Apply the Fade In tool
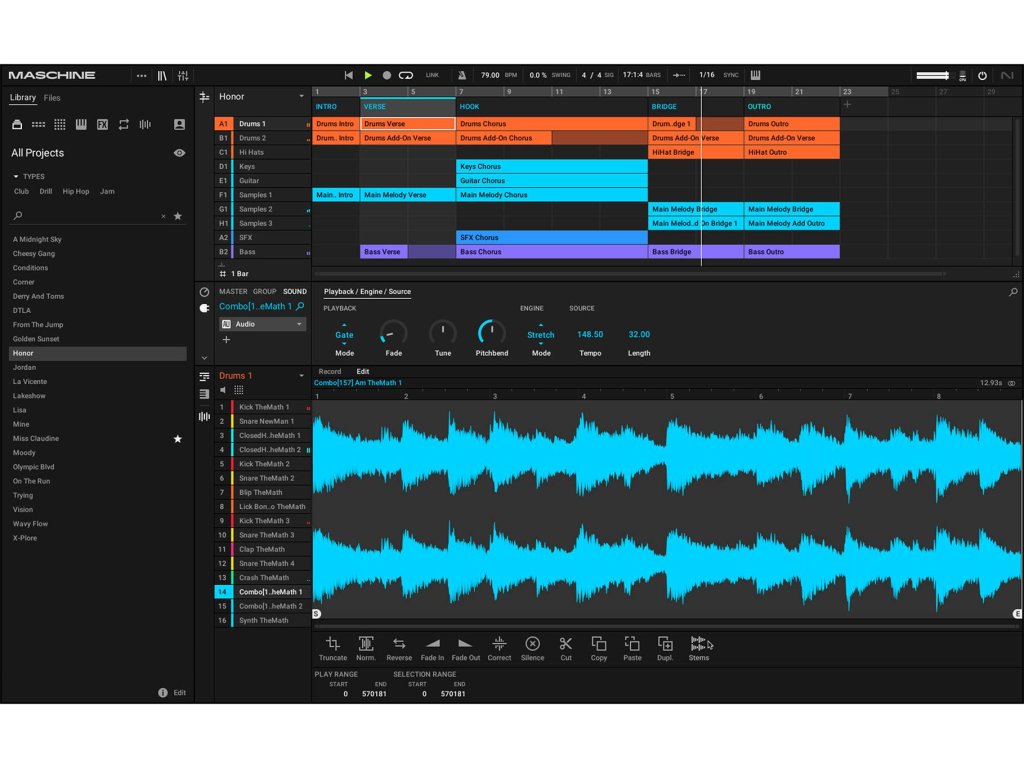 (432, 648)
